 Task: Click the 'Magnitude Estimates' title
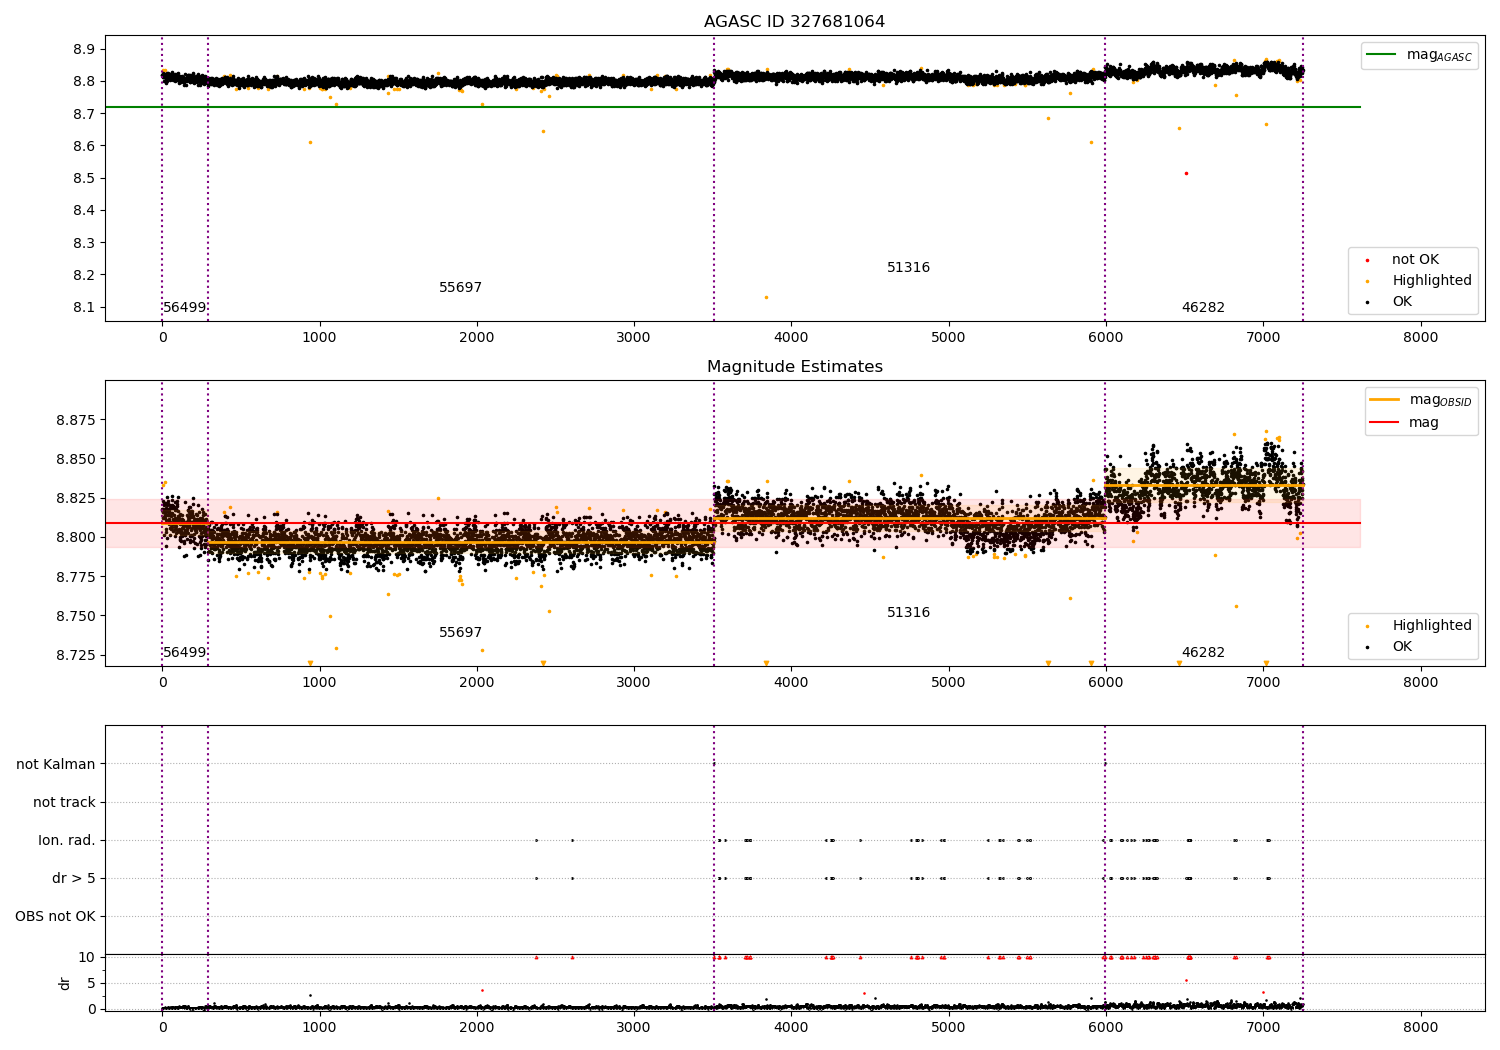coord(794,367)
